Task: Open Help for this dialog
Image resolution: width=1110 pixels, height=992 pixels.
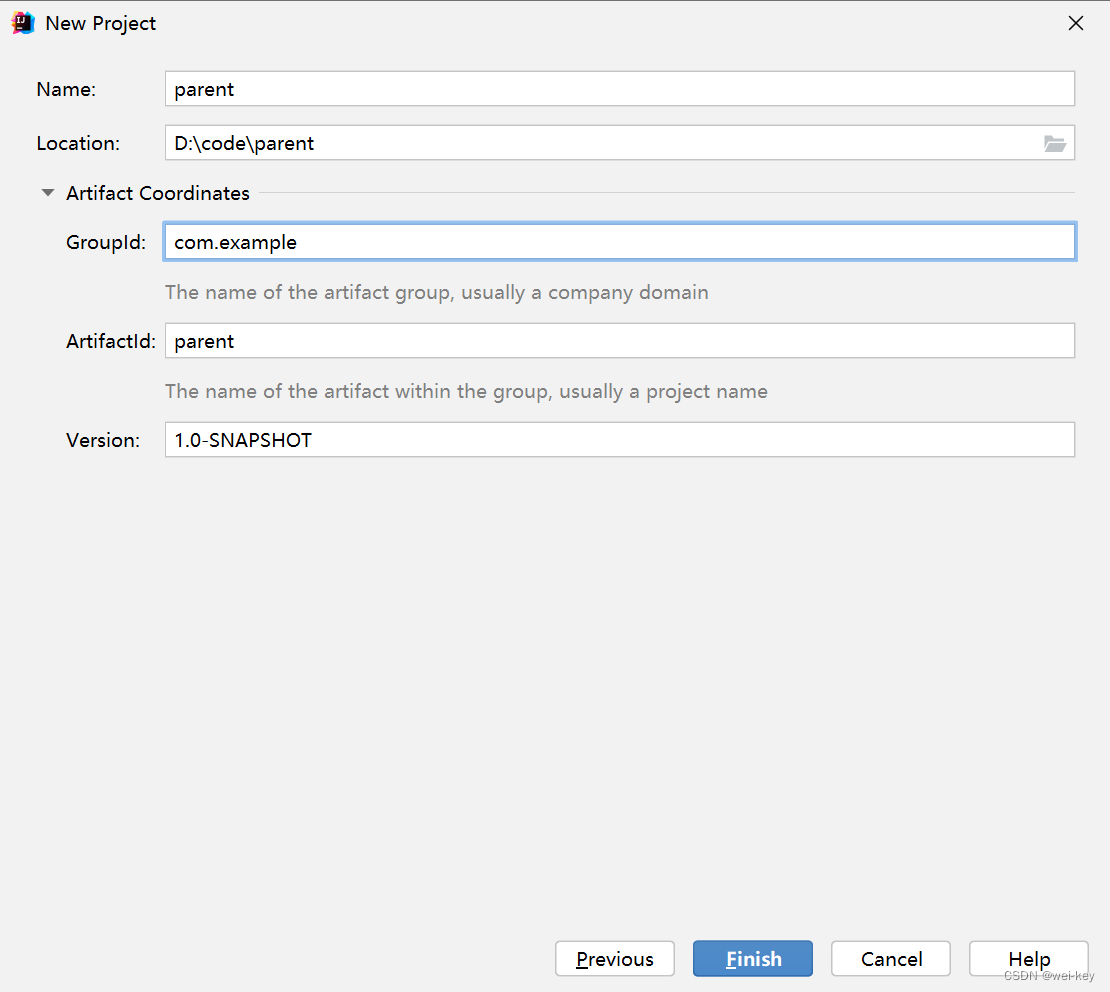Action: (1029, 959)
